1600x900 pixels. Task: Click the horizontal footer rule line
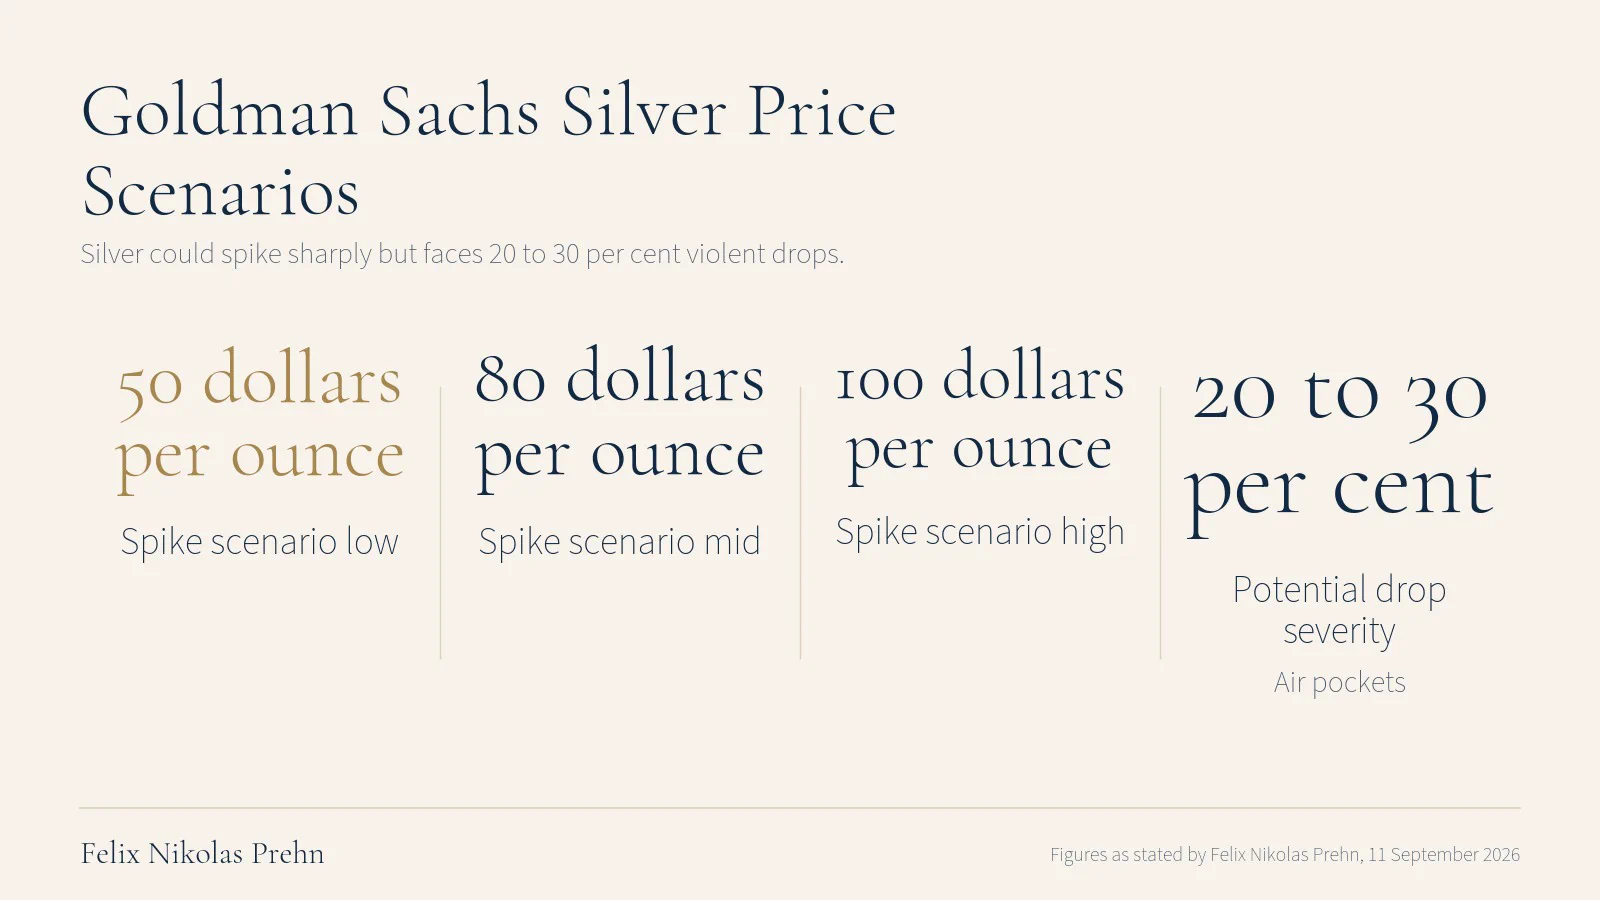click(x=800, y=808)
